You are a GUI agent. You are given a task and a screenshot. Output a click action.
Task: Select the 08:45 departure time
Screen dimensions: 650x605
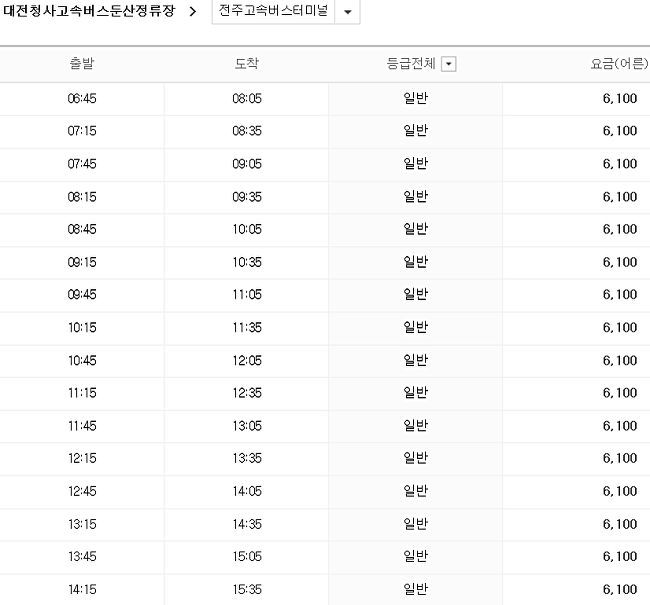click(82, 229)
